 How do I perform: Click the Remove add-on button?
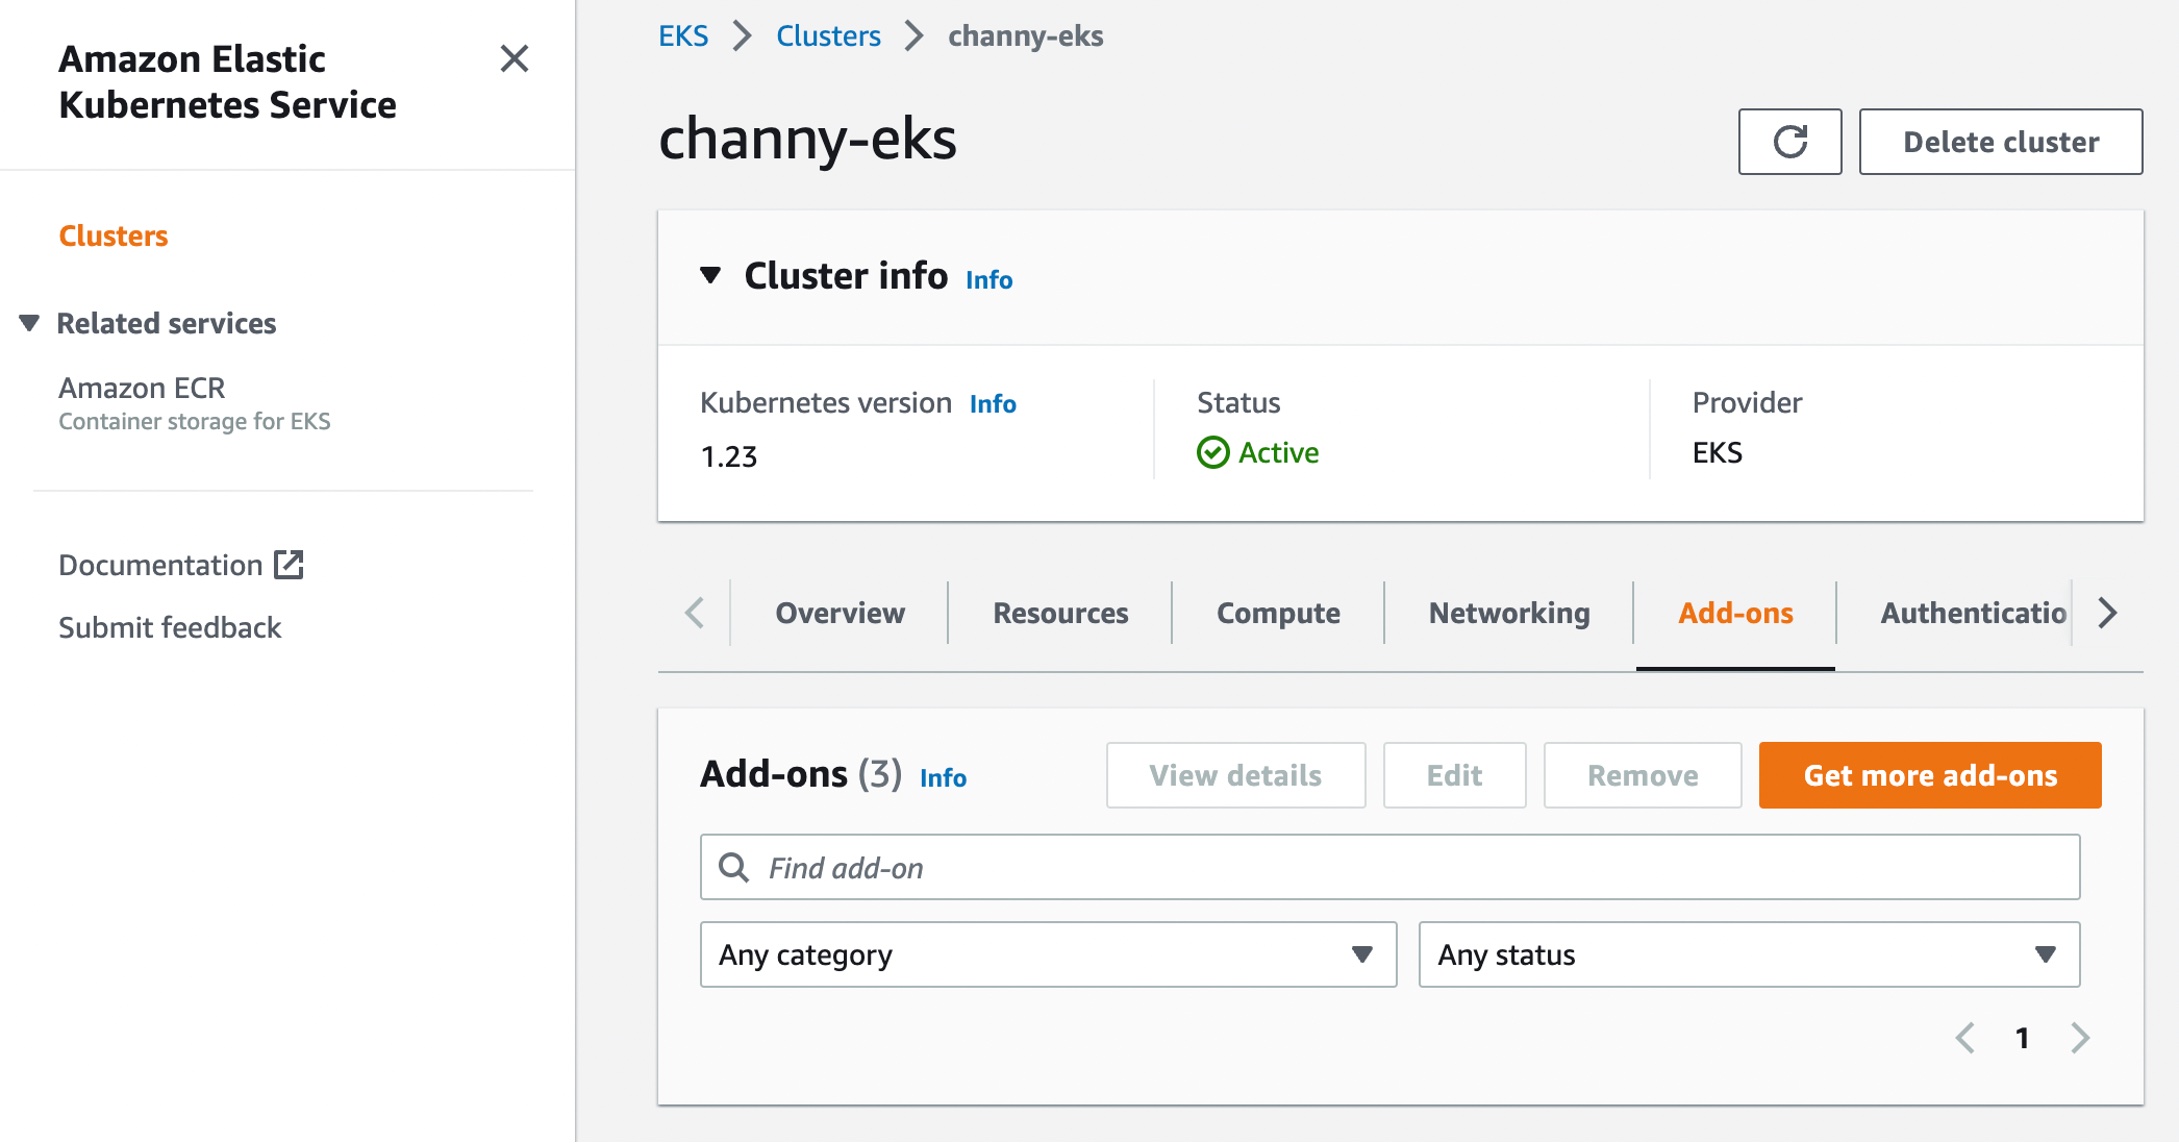[x=1642, y=775]
